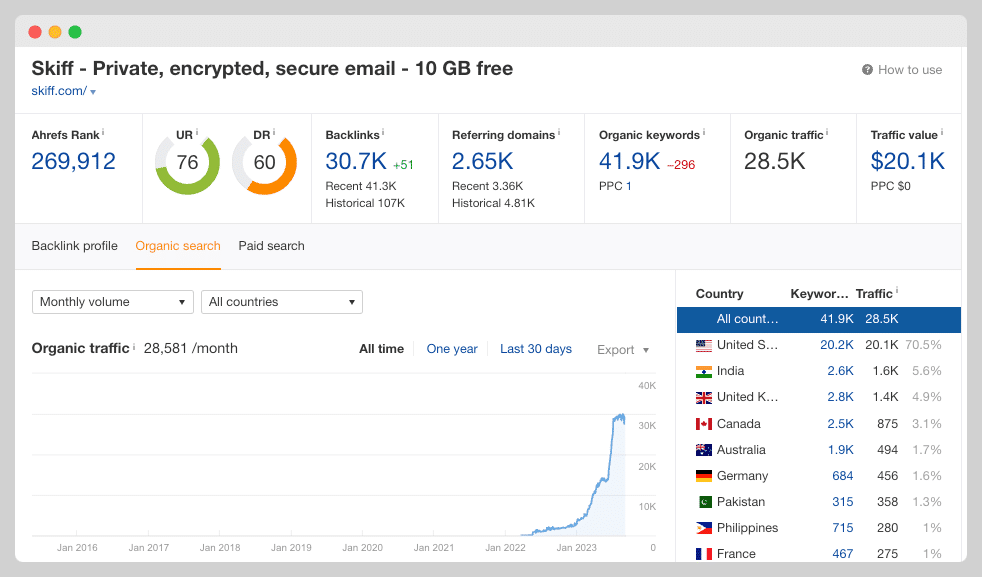Click the Recent 41.3K backlinks text
982x577 pixels.
pos(361,186)
